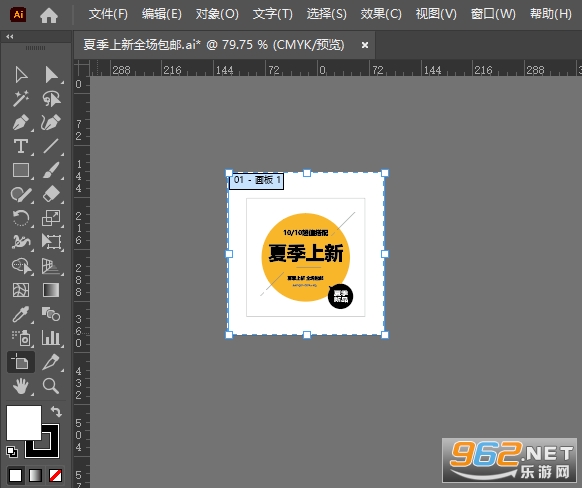The image size is (582, 488).
Task: Pick the Slice tool
Action: tap(51, 362)
